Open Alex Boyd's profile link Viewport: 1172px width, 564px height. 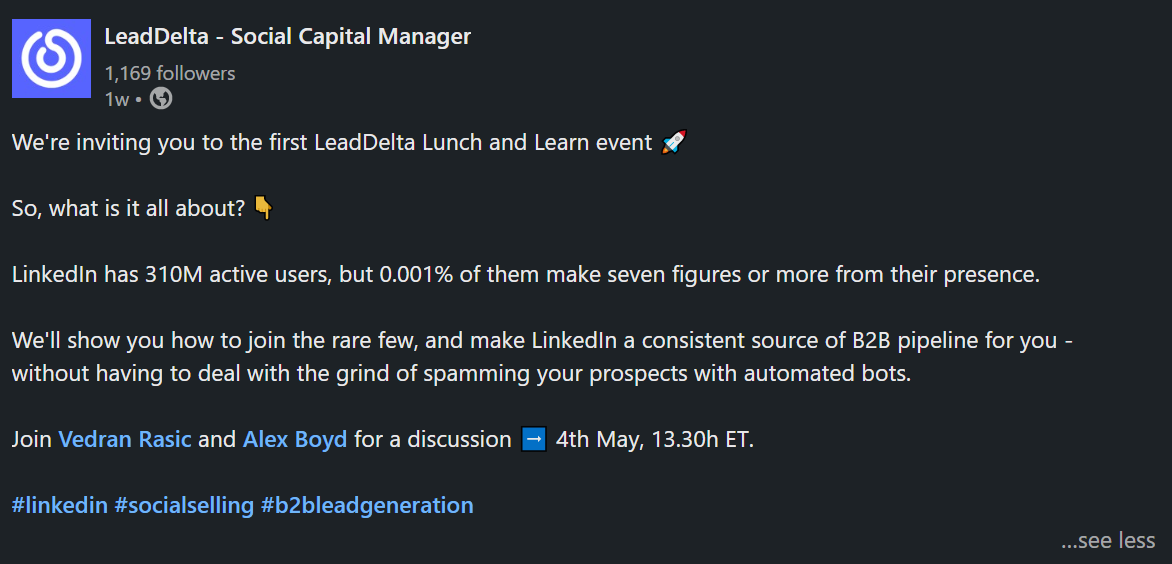(x=295, y=439)
